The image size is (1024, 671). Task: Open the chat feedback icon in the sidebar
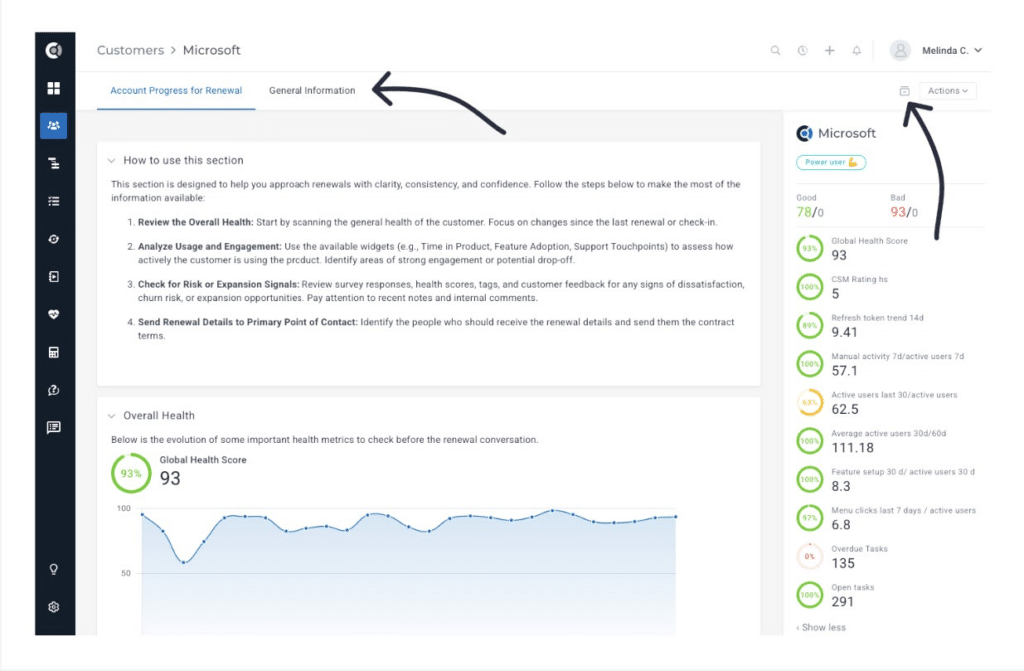[54, 428]
